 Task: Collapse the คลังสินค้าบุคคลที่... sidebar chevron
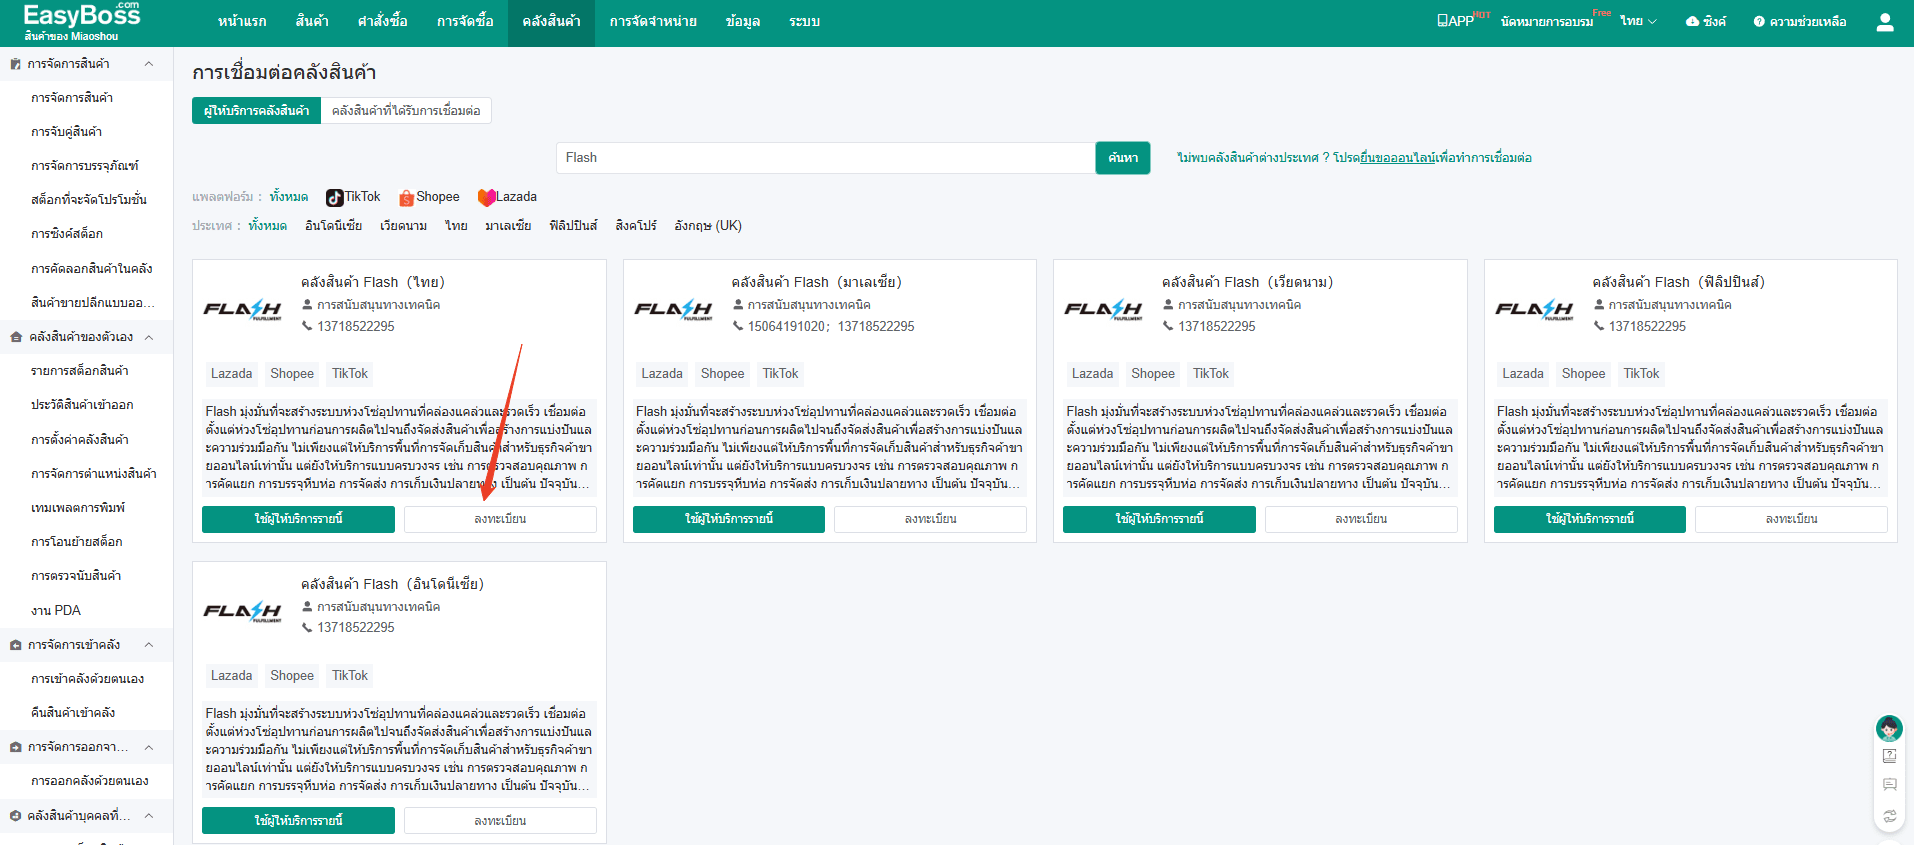point(149,816)
